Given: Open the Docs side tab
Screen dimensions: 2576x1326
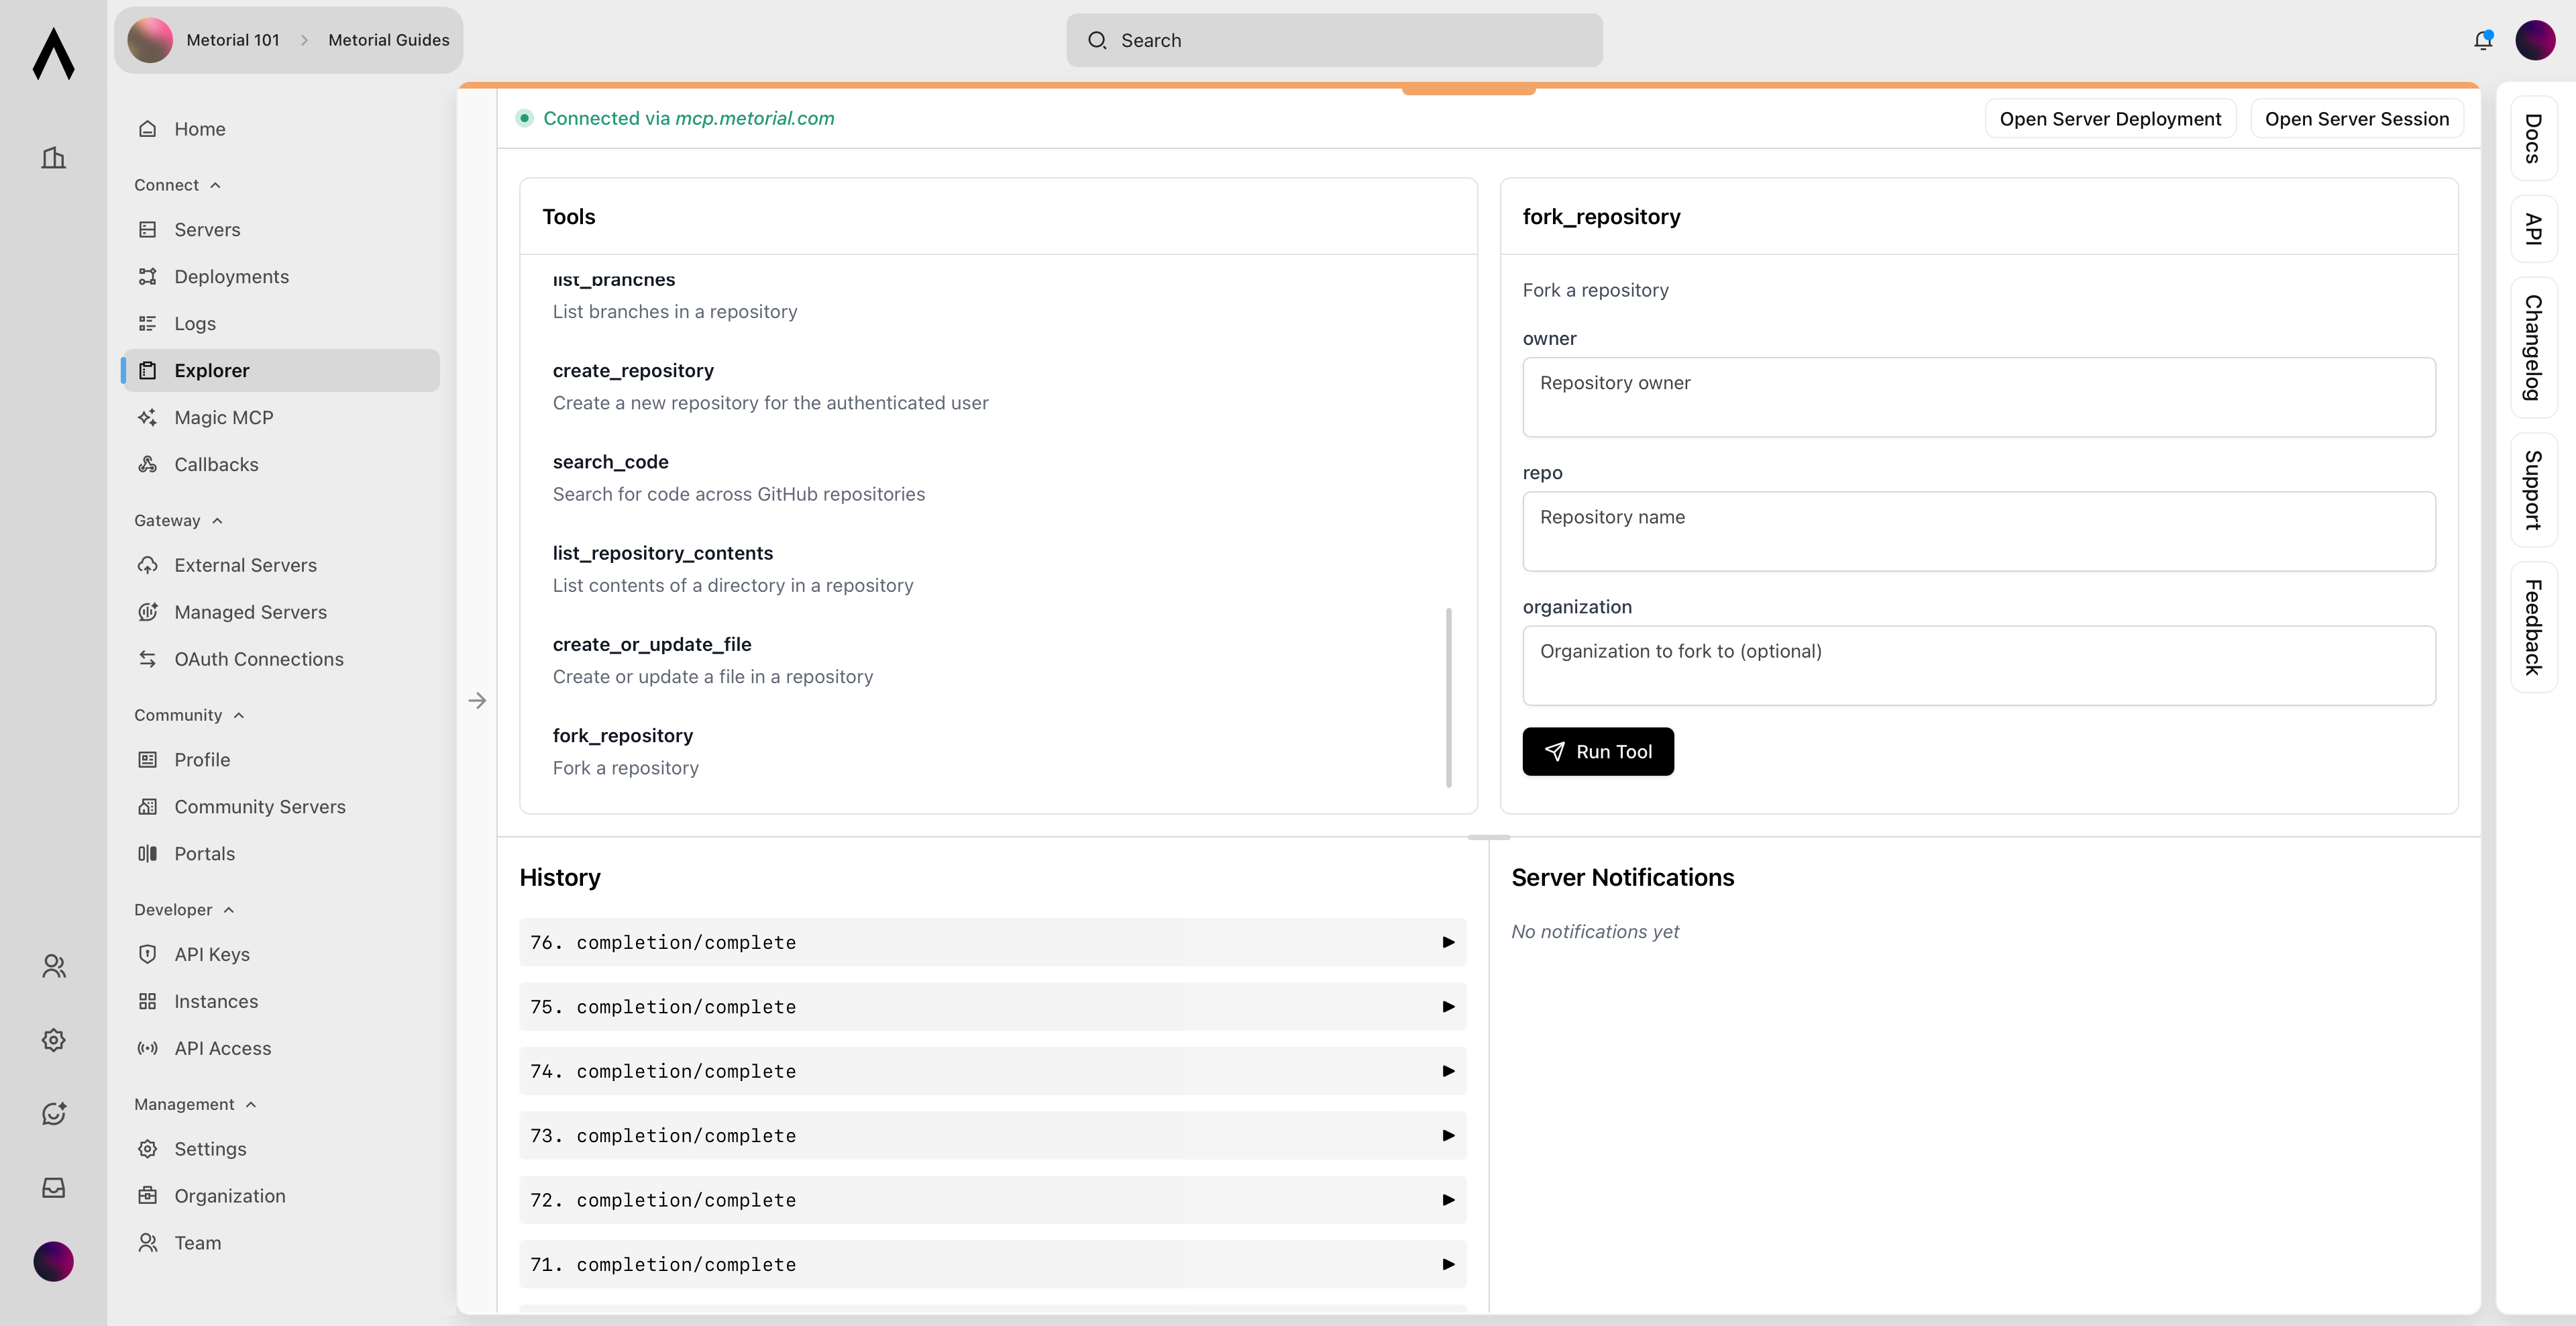Looking at the screenshot, I should click(x=2533, y=139).
